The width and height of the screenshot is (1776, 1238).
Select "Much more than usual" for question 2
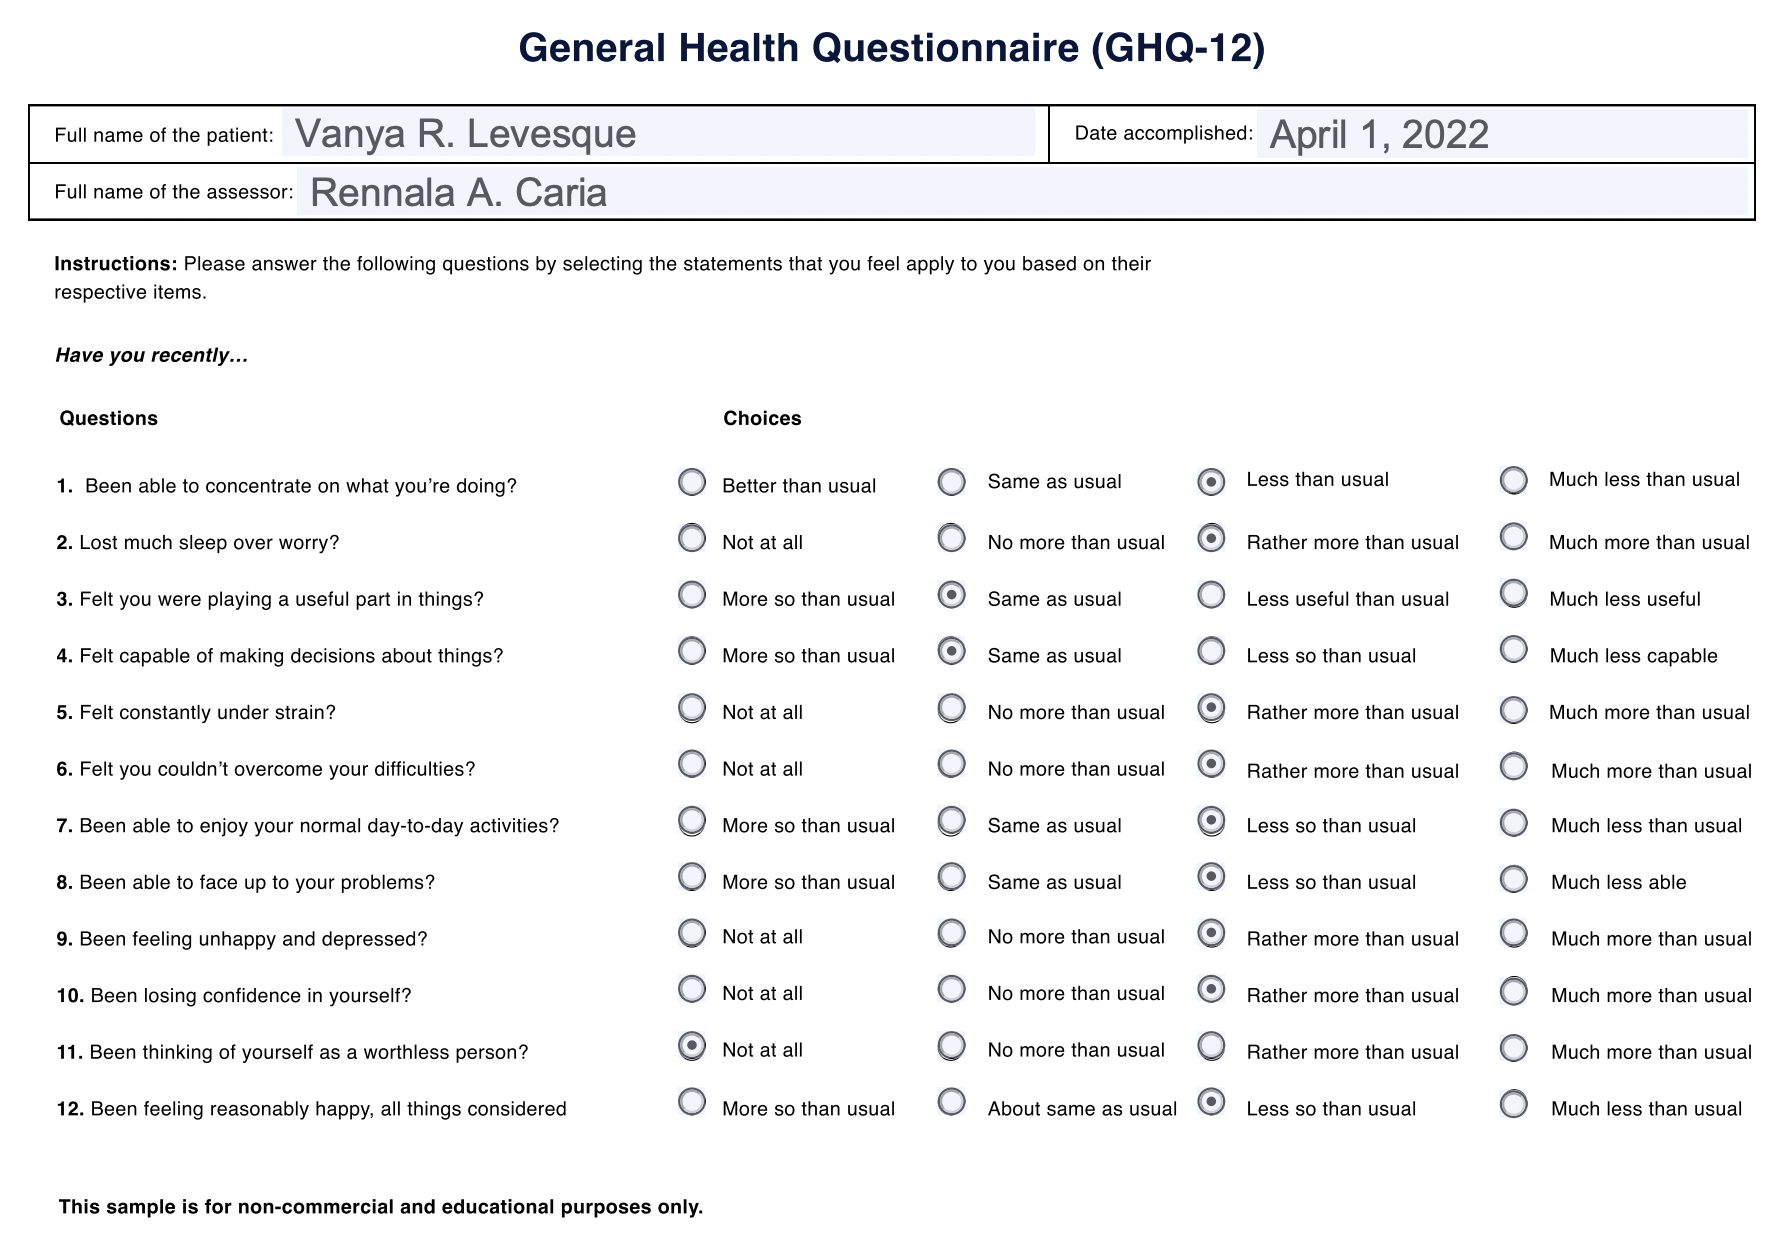point(1513,538)
